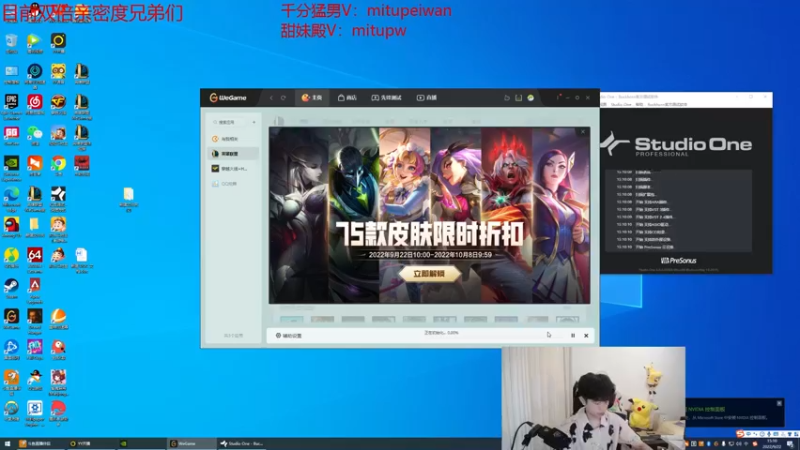800x450 pixels.
Task: Click the PreSonus logo on Studio One splash
Action: coord(678,260)
